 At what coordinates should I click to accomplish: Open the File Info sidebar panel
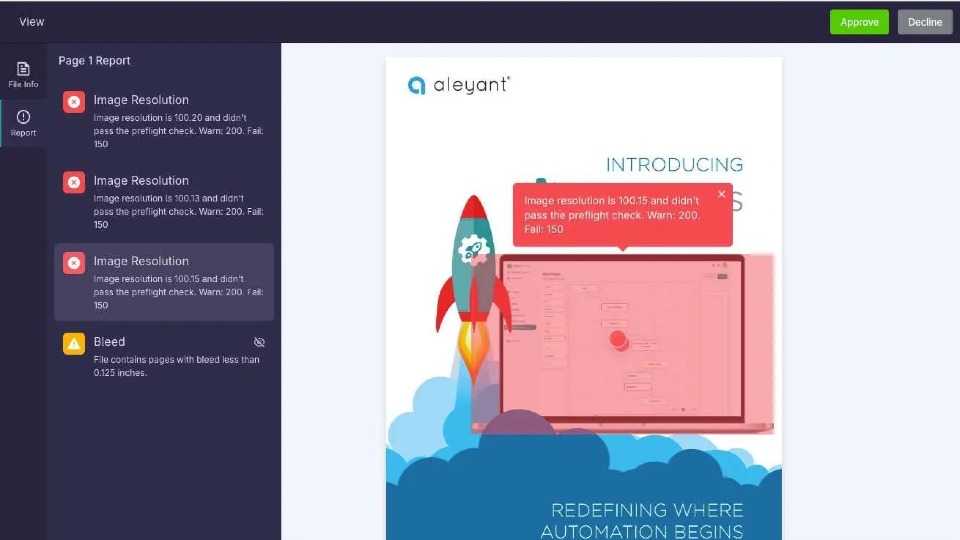pyautogui.click(x=23, y=74)
